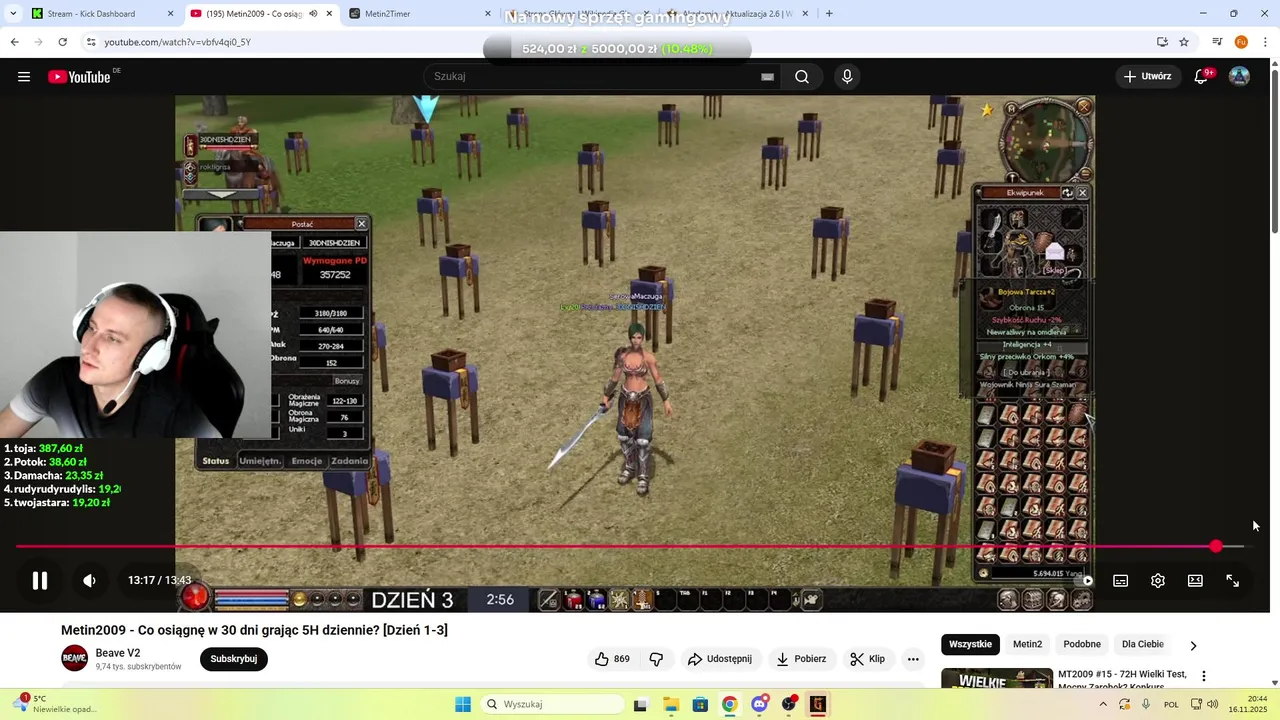The height and width of the screenshot is (720, 1280).
Task: Open the Chrome profile avatar
Action: point(1241,42)
